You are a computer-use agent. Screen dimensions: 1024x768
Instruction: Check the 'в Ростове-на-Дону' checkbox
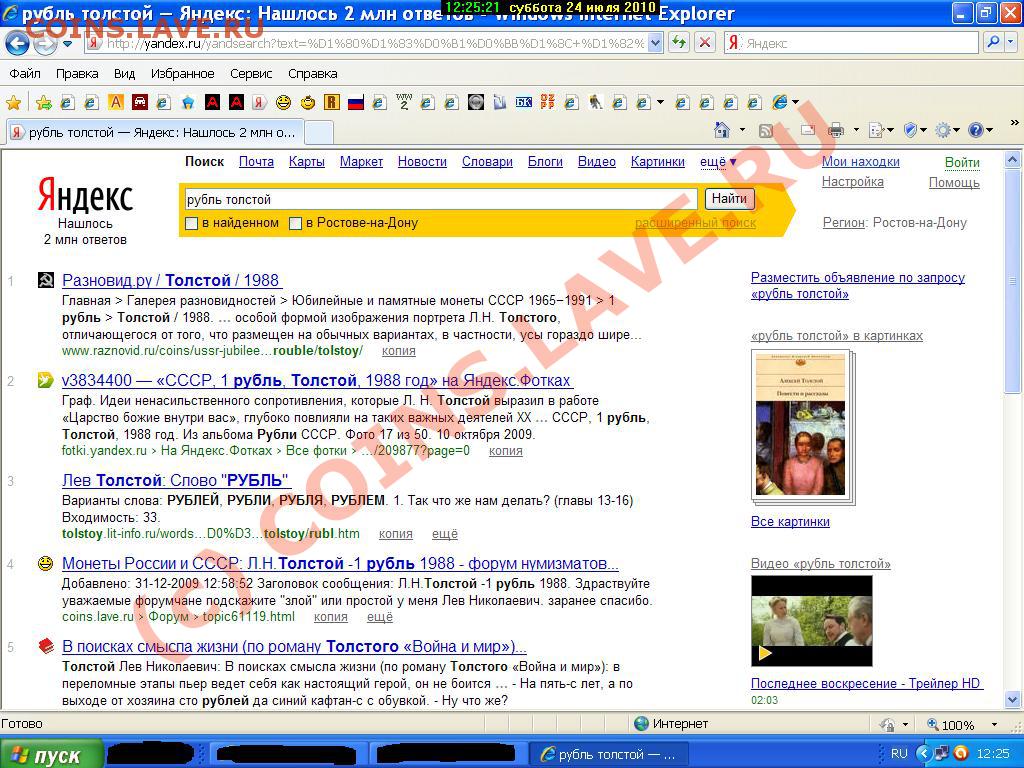295,223
